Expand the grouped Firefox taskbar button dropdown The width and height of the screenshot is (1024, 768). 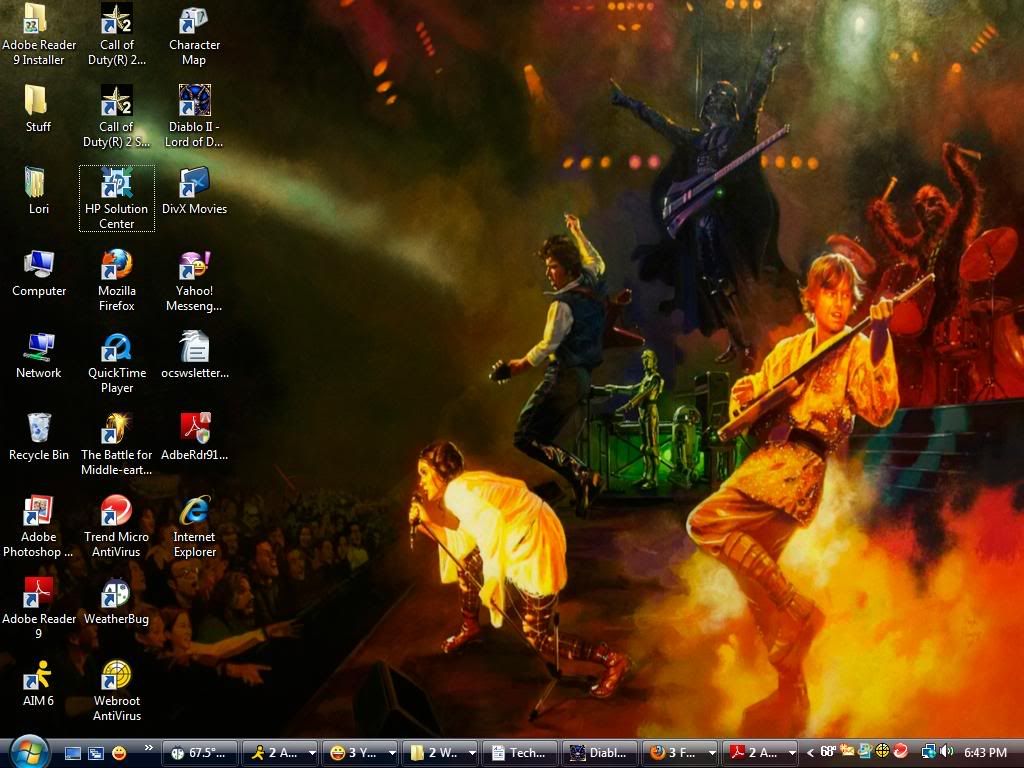[712, 753]
